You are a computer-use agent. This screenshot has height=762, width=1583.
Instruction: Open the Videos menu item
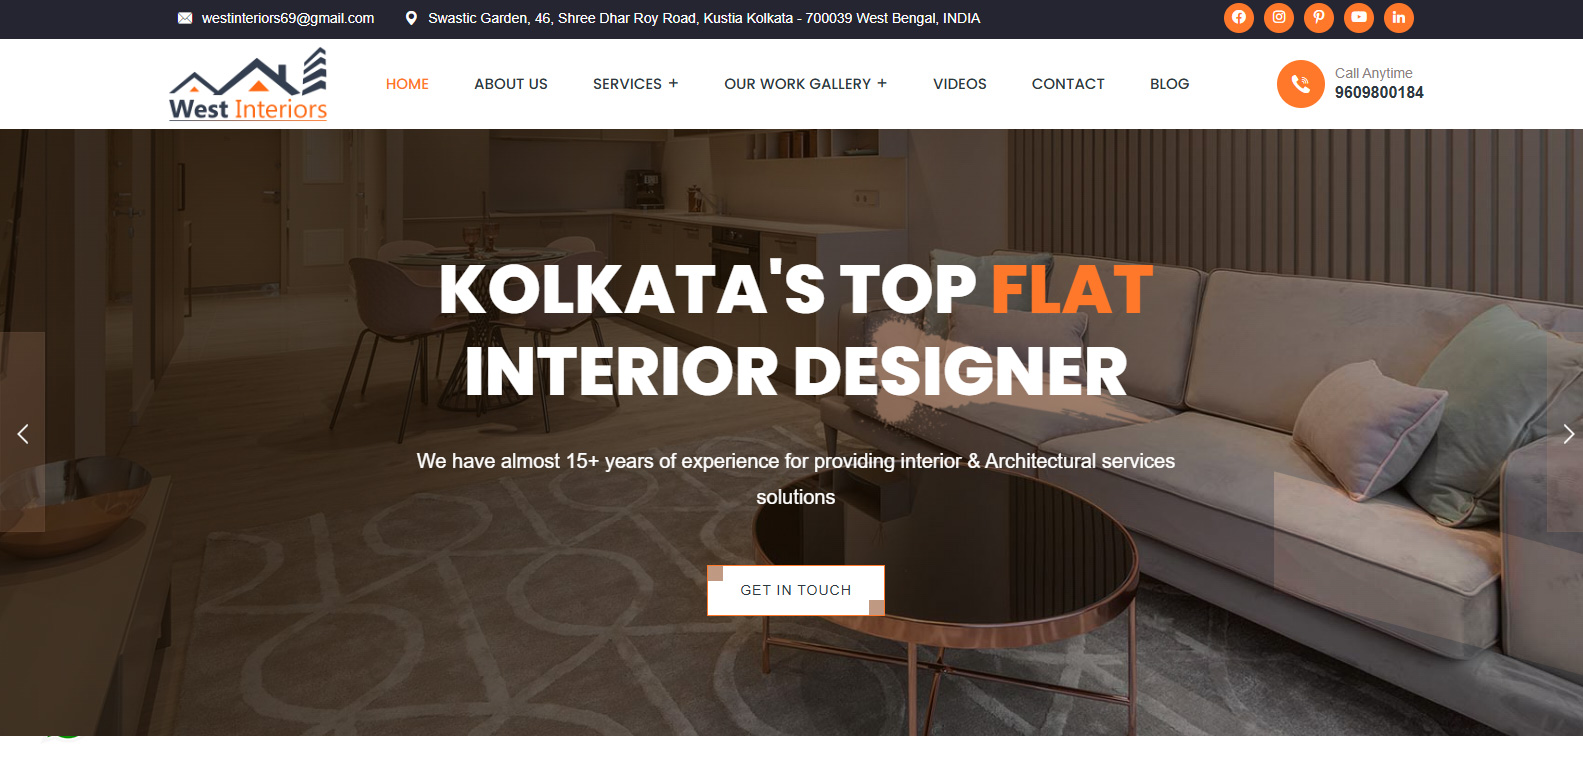pyautogui.click(x=960, y=84)
